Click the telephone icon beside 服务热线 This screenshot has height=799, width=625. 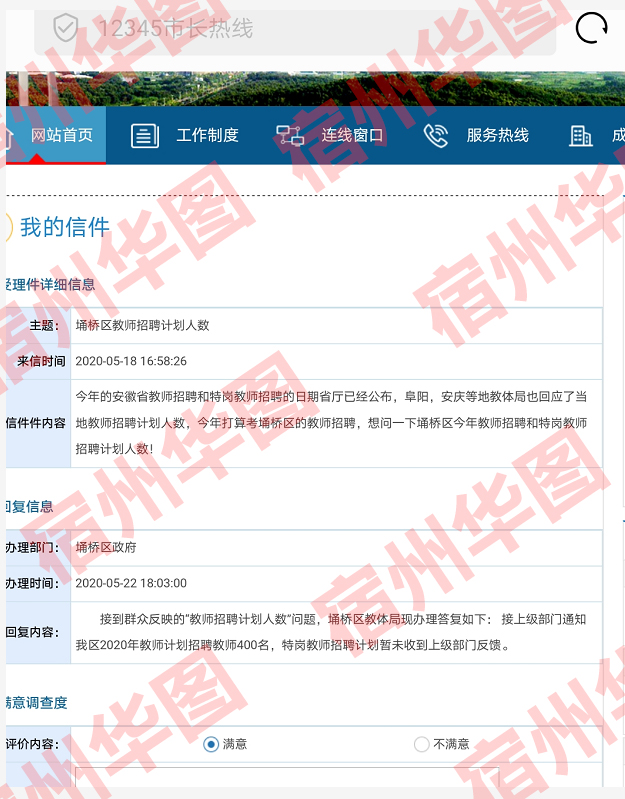point(436,136)
